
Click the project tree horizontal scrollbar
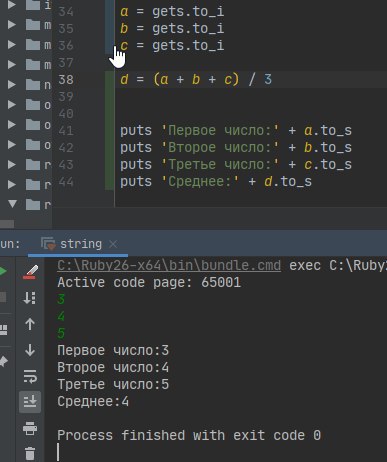tap(7, 224)
